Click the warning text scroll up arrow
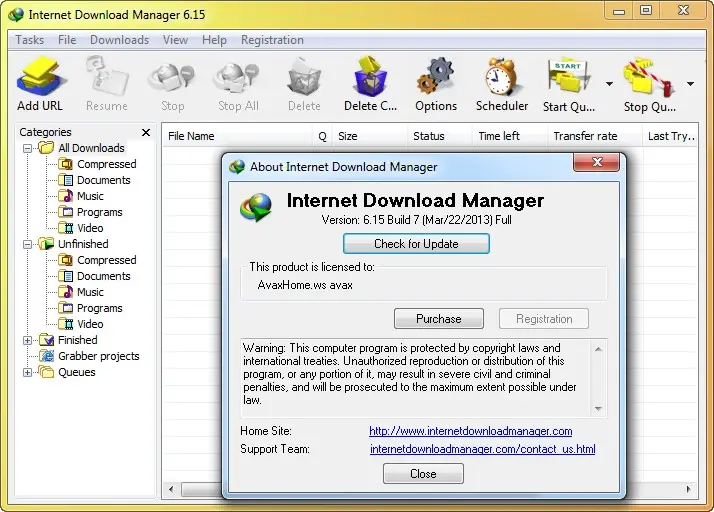The height and width of the screenshot is (512, 714). coord(598,349)
